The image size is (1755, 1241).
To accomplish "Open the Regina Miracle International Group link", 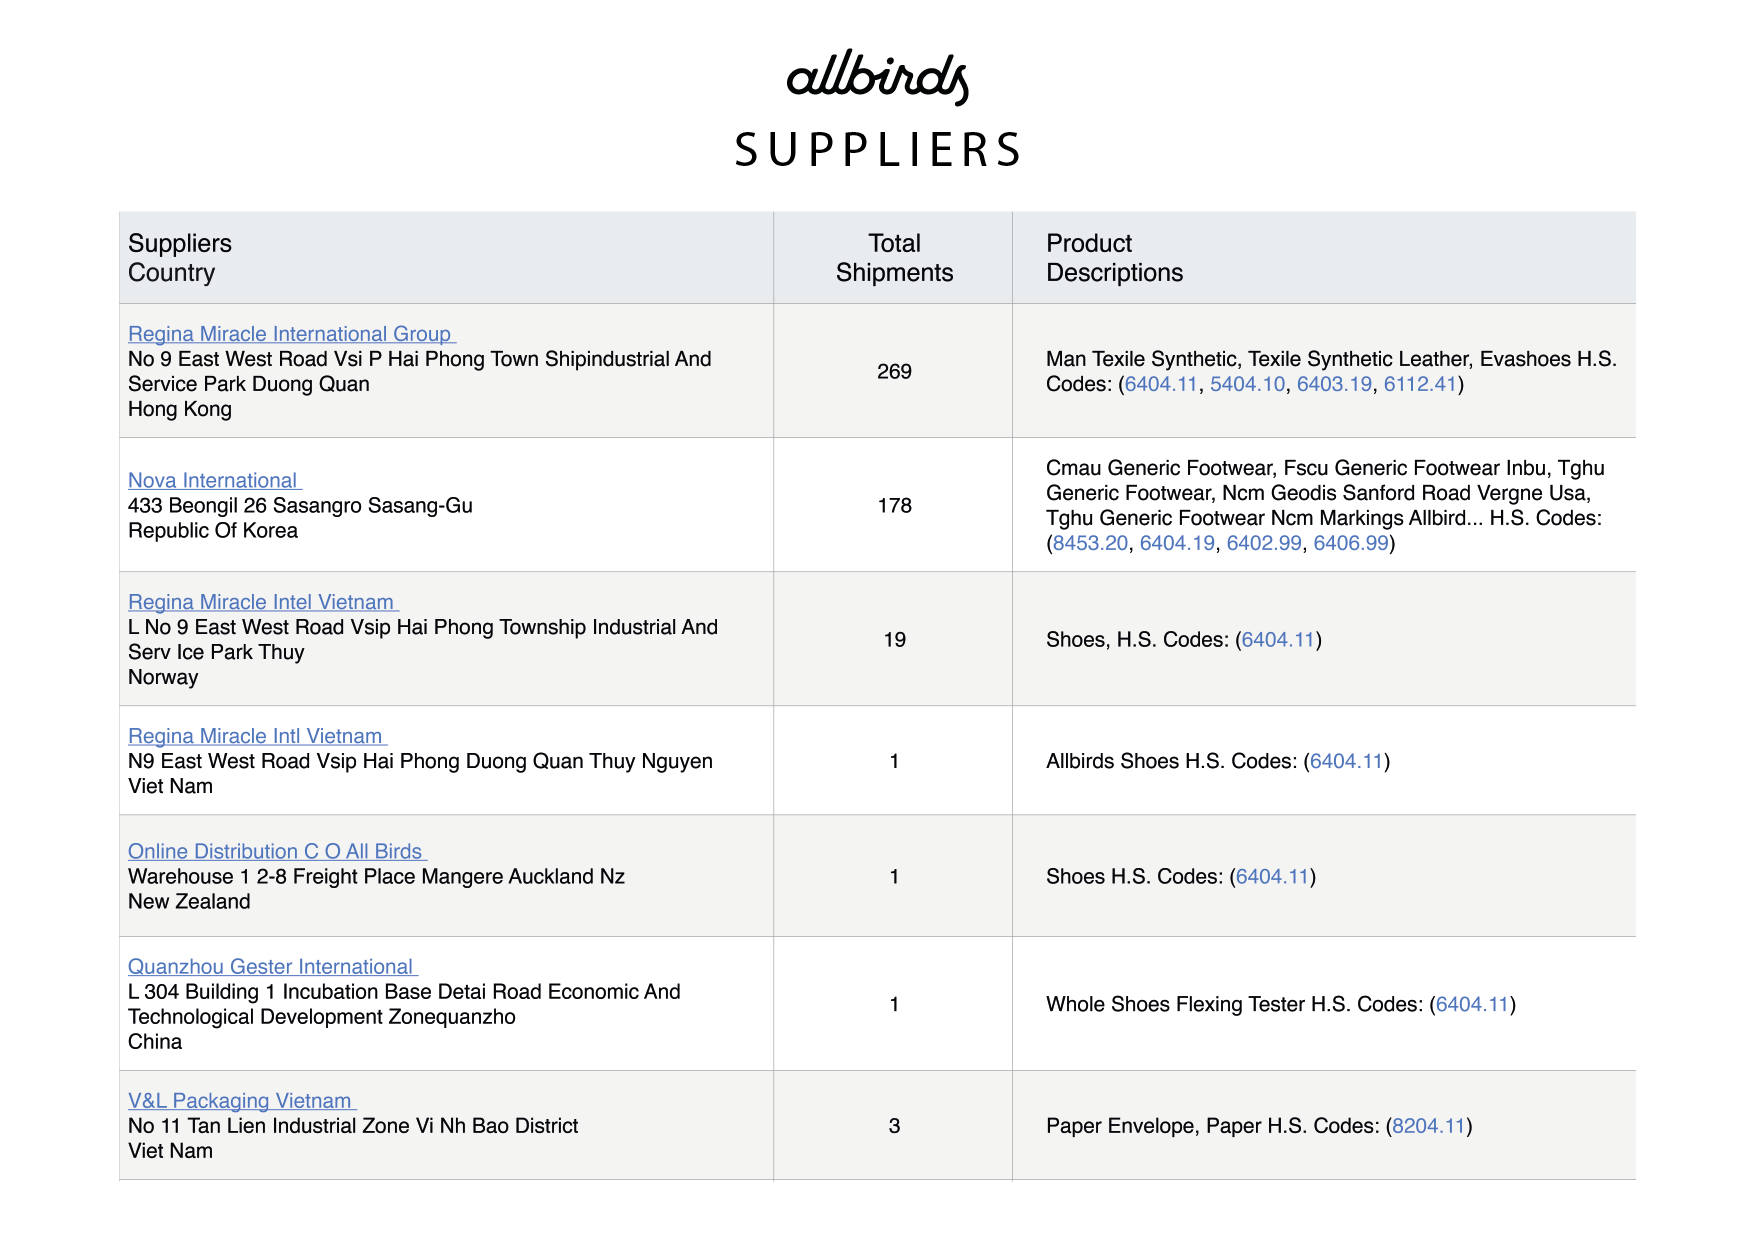I will point(291,334).
